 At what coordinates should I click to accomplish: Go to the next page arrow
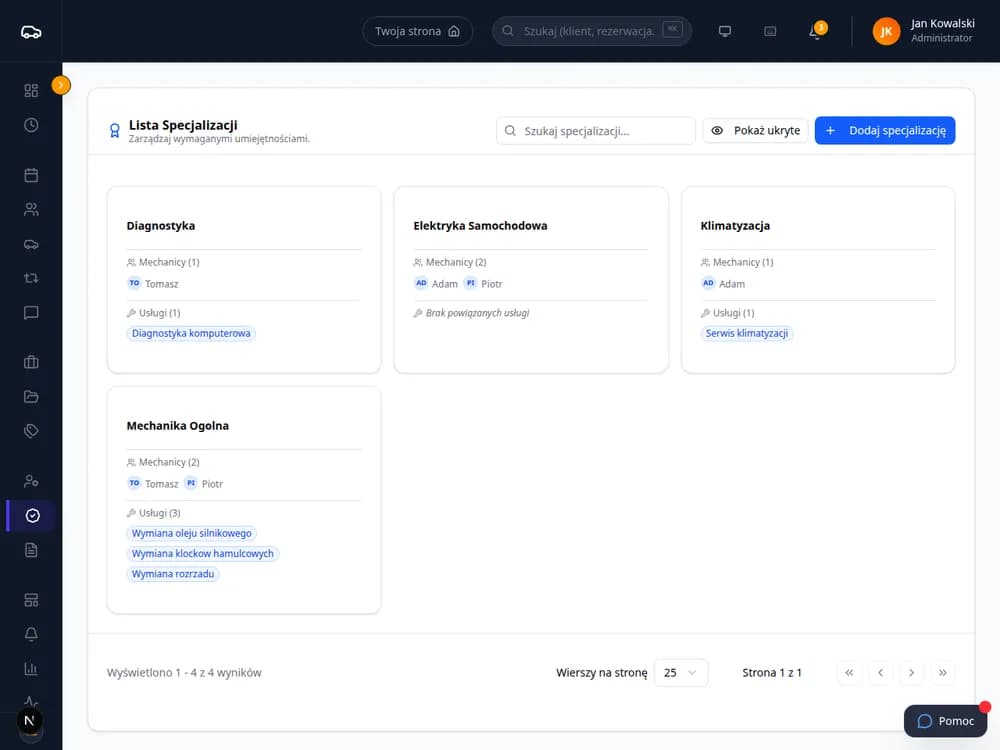911,673
